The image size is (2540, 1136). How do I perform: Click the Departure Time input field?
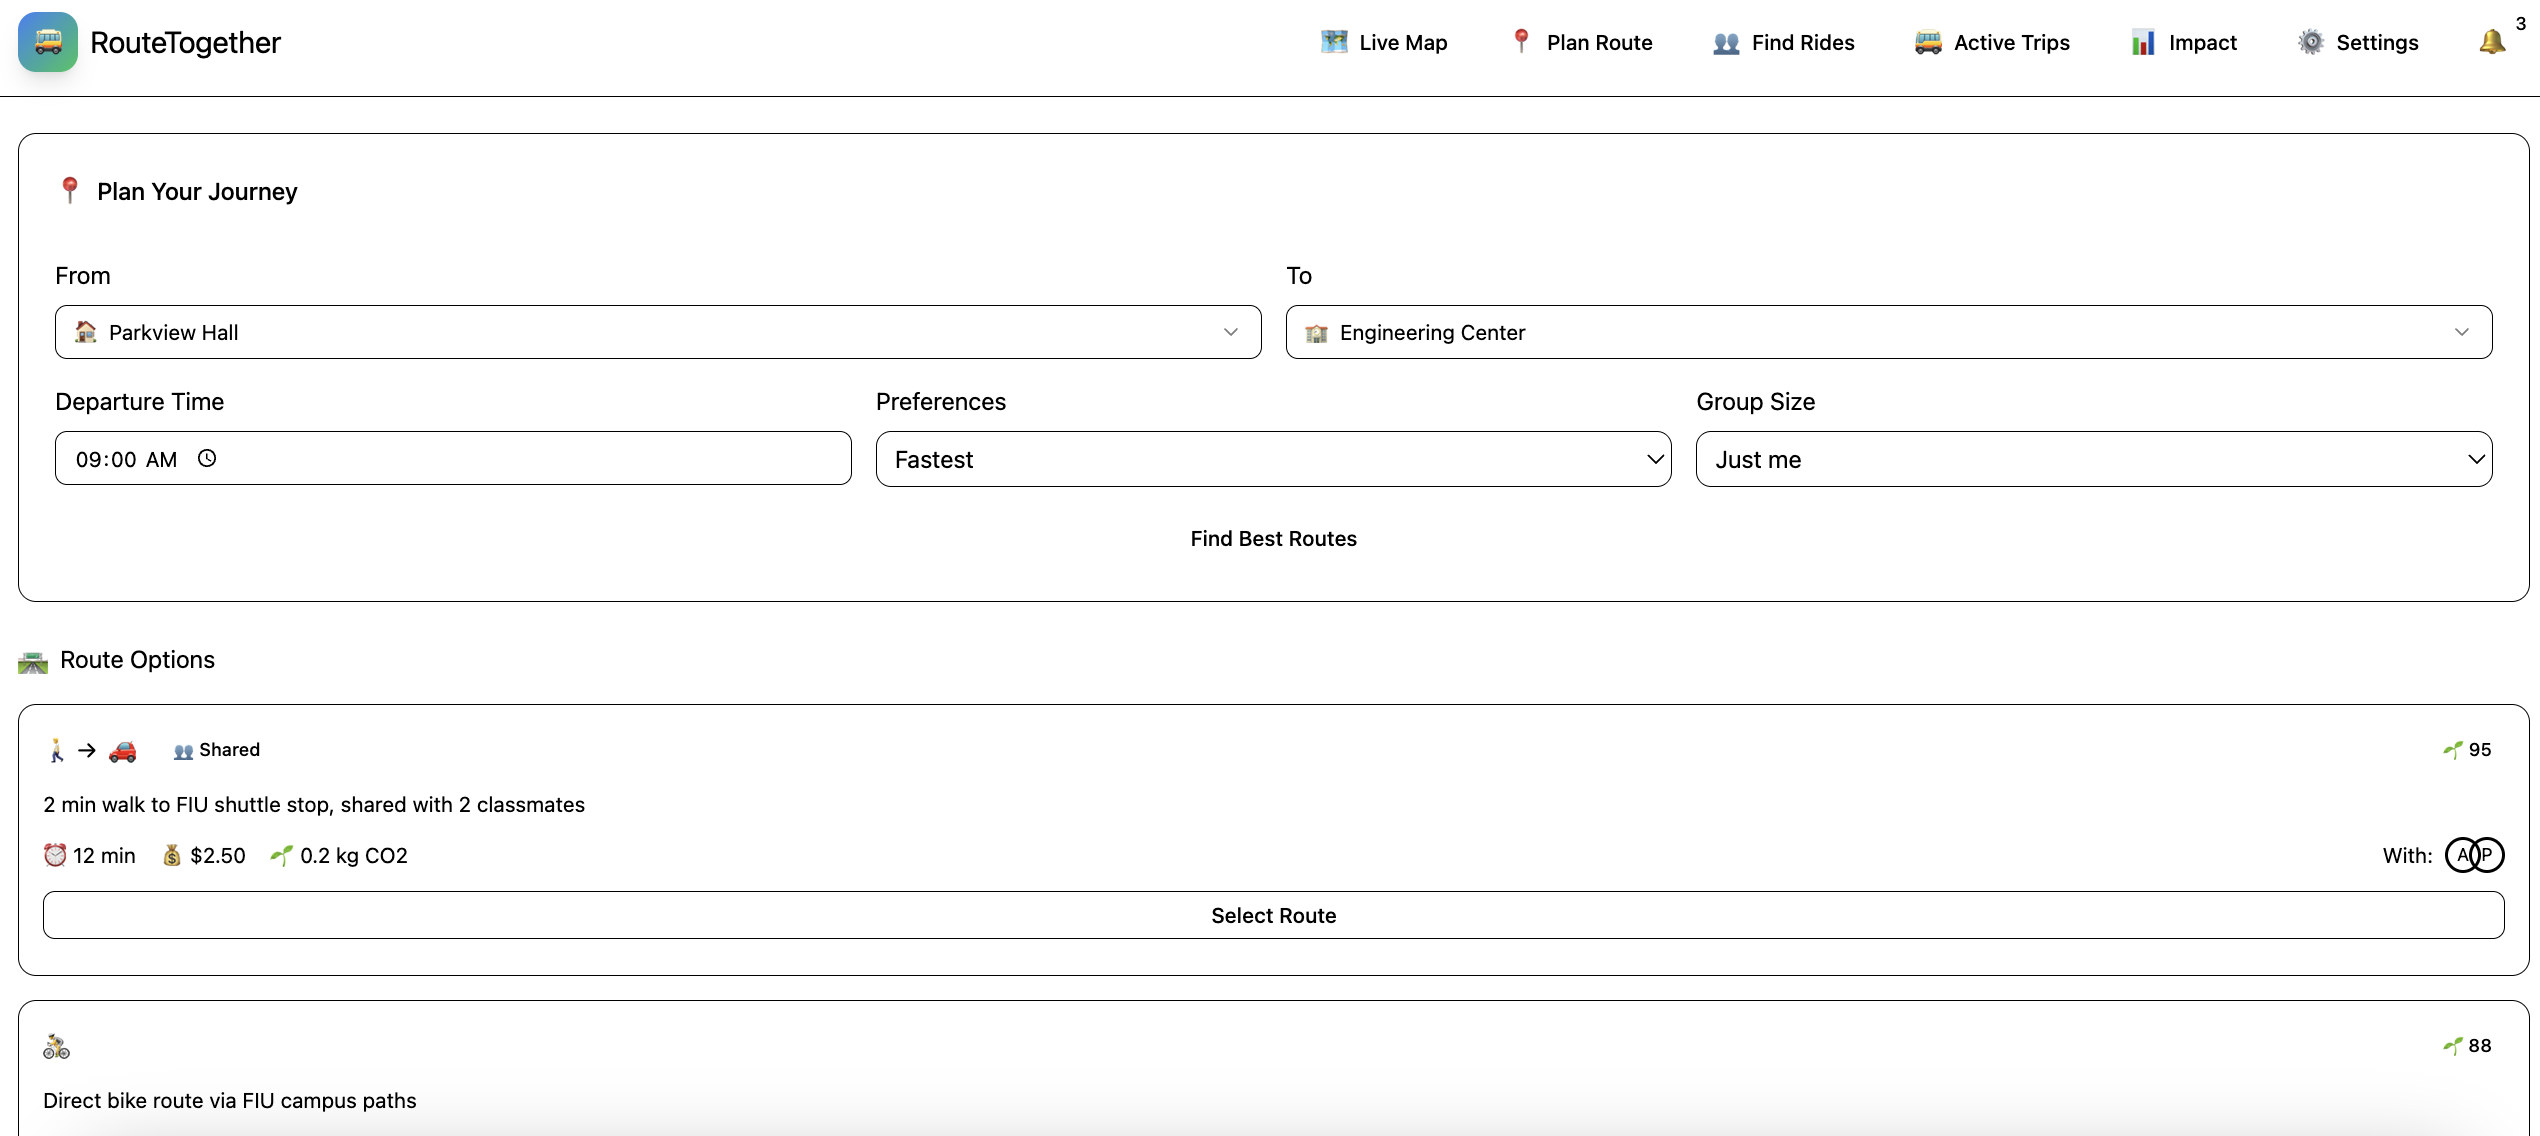[453, 459]
